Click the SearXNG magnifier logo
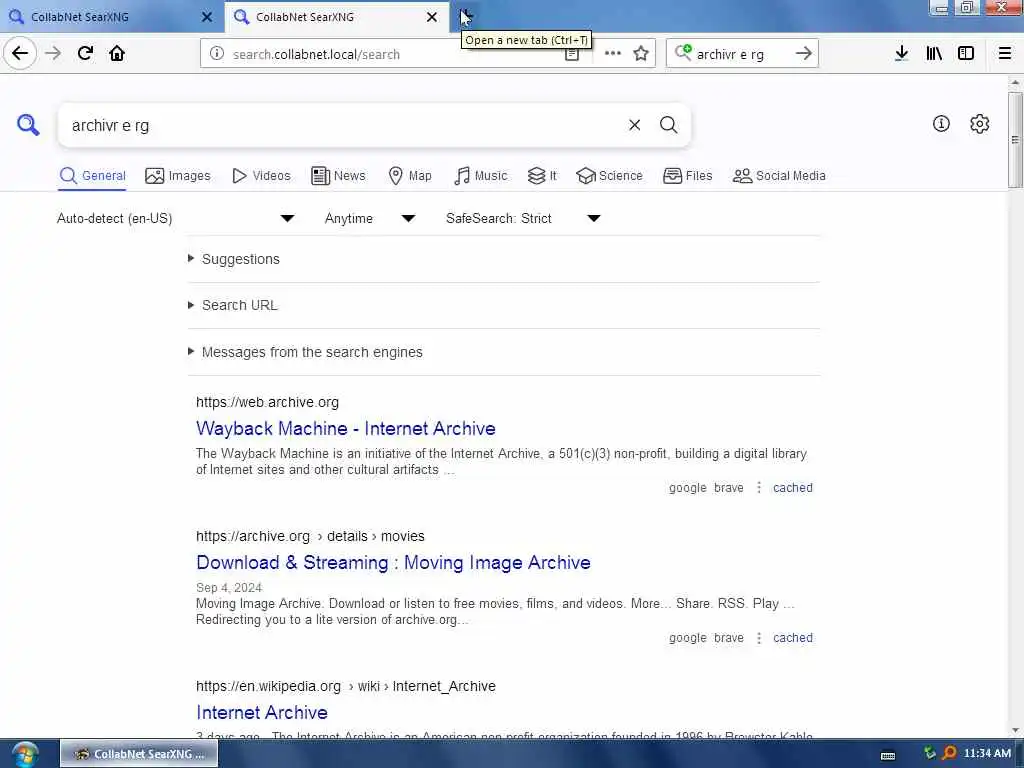Image resolution: width=1024 pixels, height=768 pixels. [28, 124]
